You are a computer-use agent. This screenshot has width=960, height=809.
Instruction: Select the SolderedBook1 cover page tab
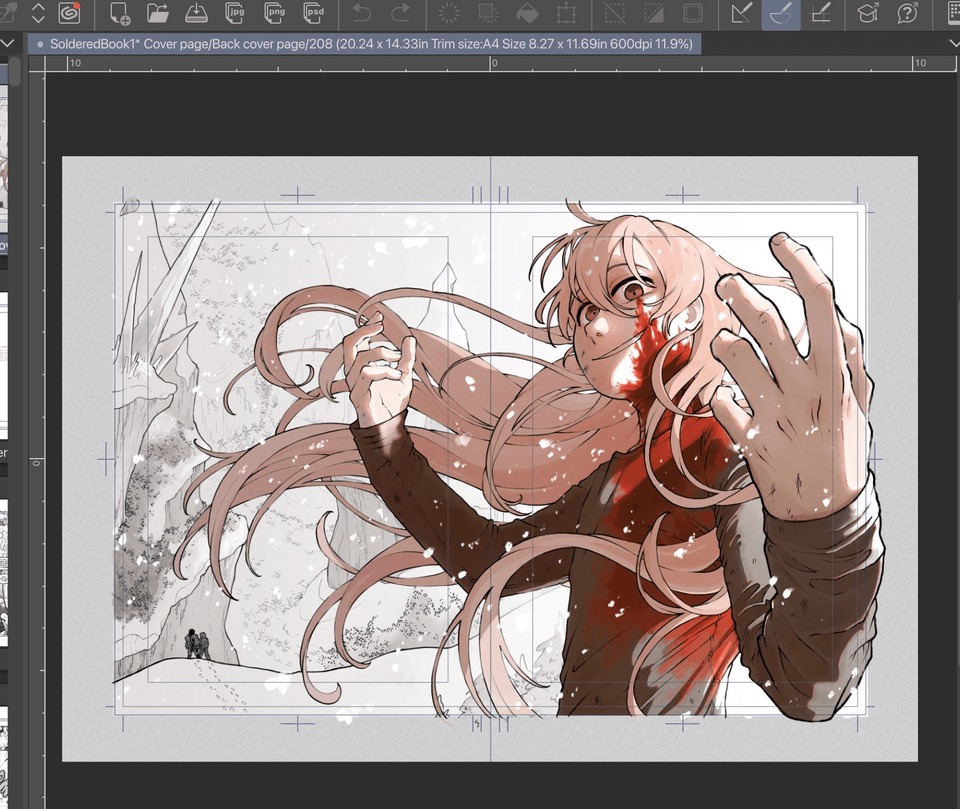click(x=365, y=44)
